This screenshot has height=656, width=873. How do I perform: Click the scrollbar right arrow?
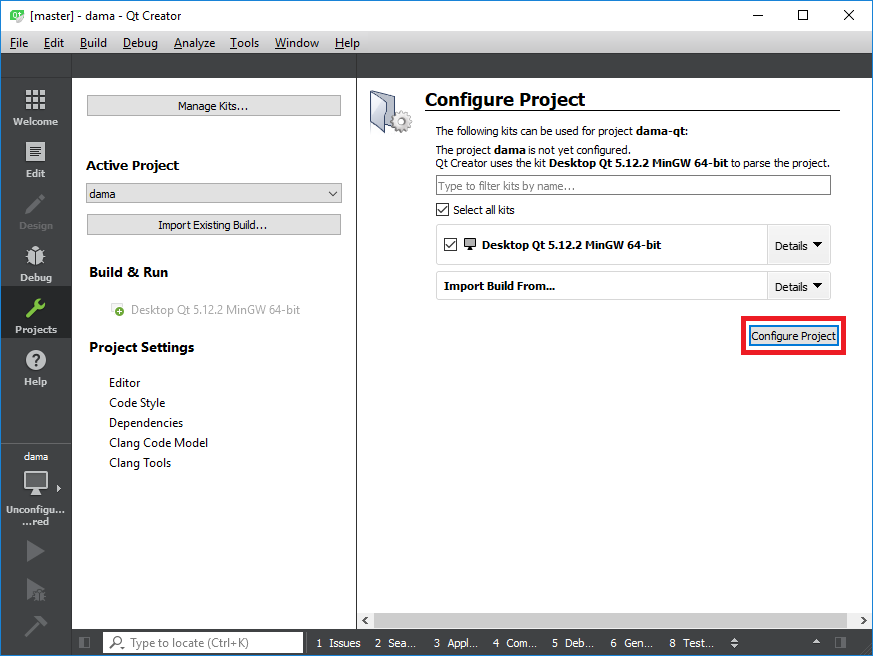click(864, 620)
